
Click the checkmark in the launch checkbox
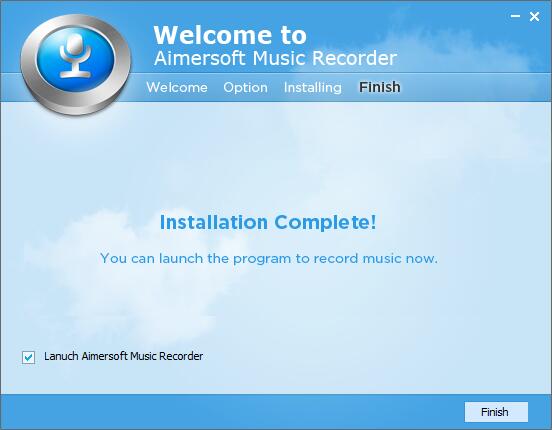click(29, 357)
